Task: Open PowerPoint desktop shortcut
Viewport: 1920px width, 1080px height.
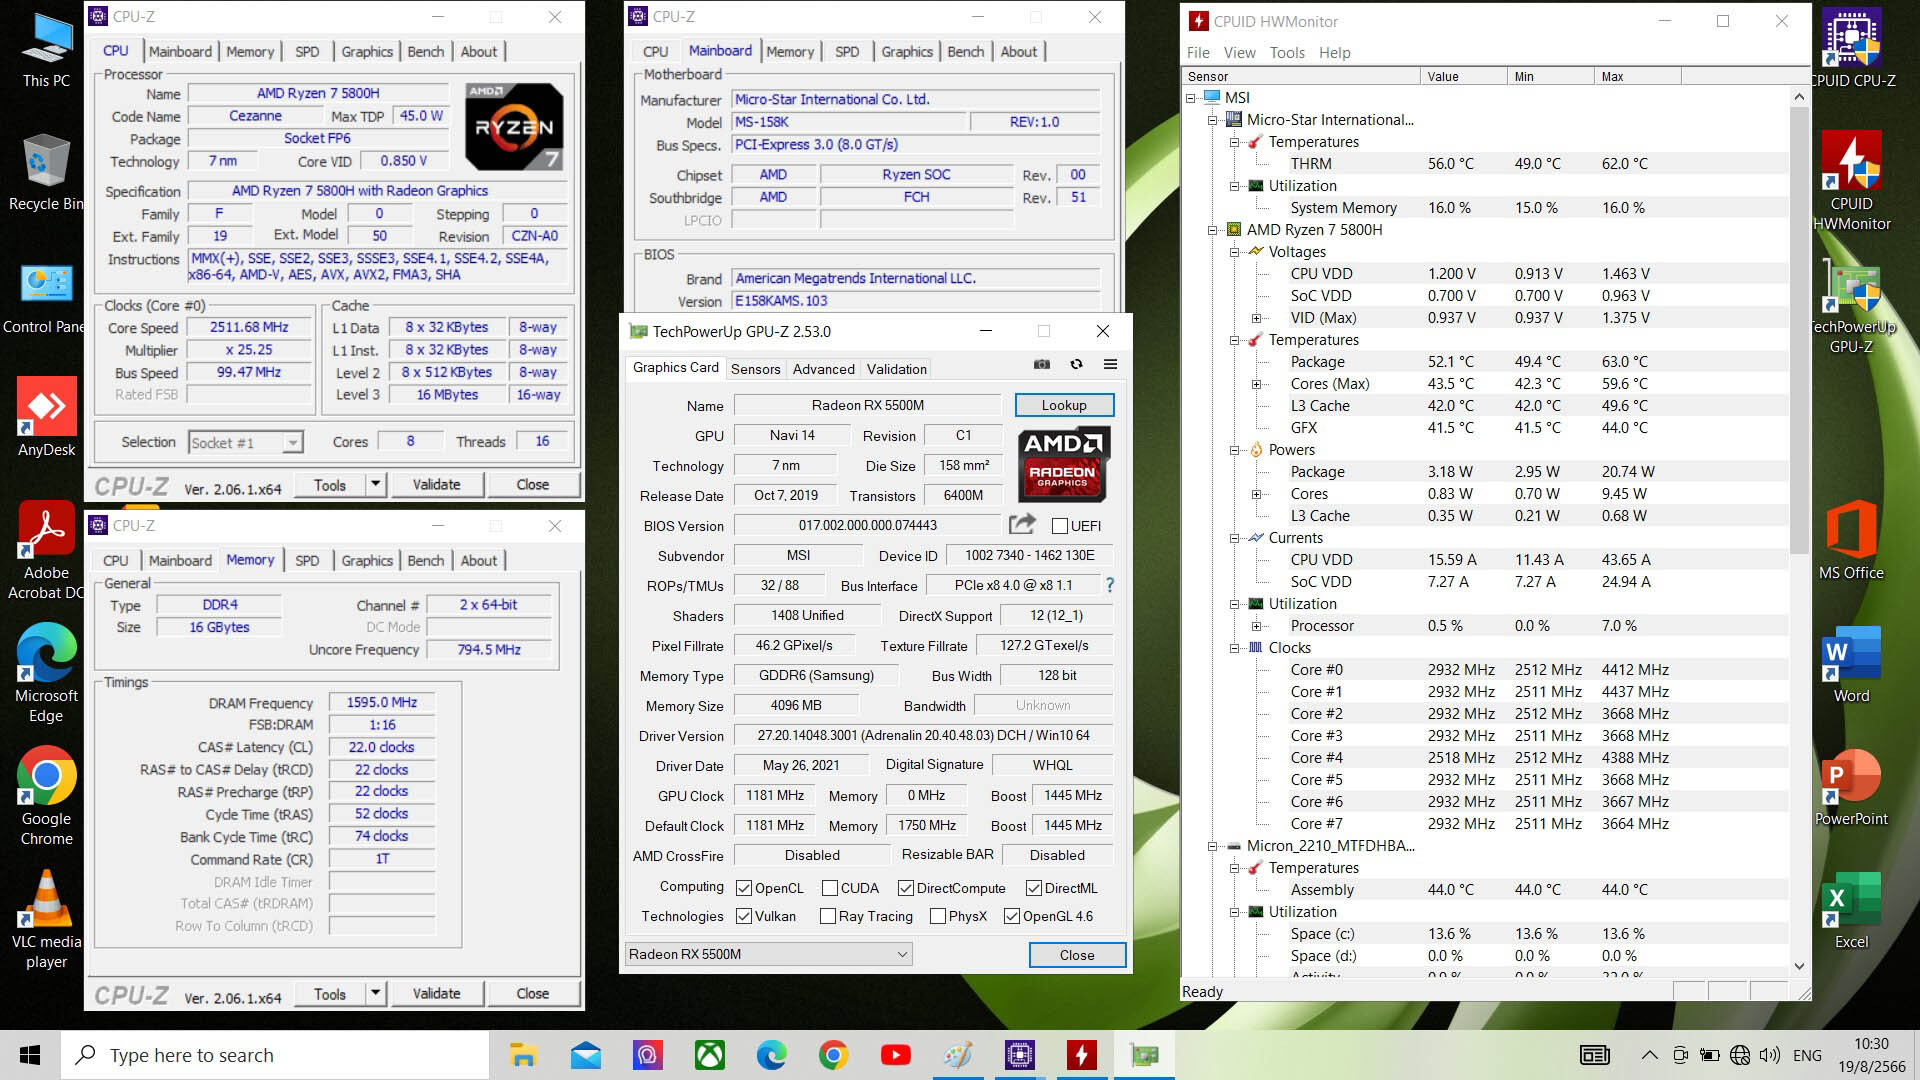Action: [x=1852, y=788]
